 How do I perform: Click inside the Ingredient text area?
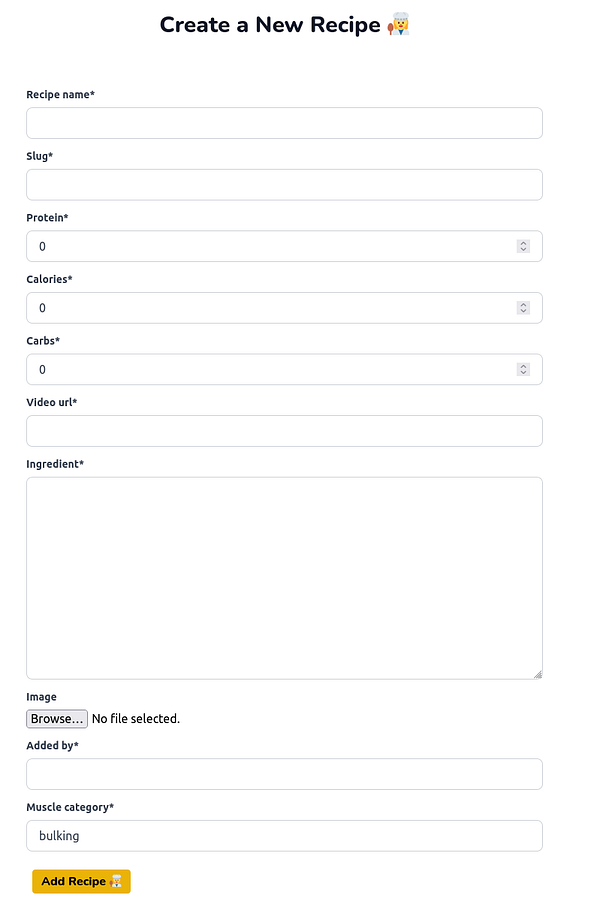(284, 578)
